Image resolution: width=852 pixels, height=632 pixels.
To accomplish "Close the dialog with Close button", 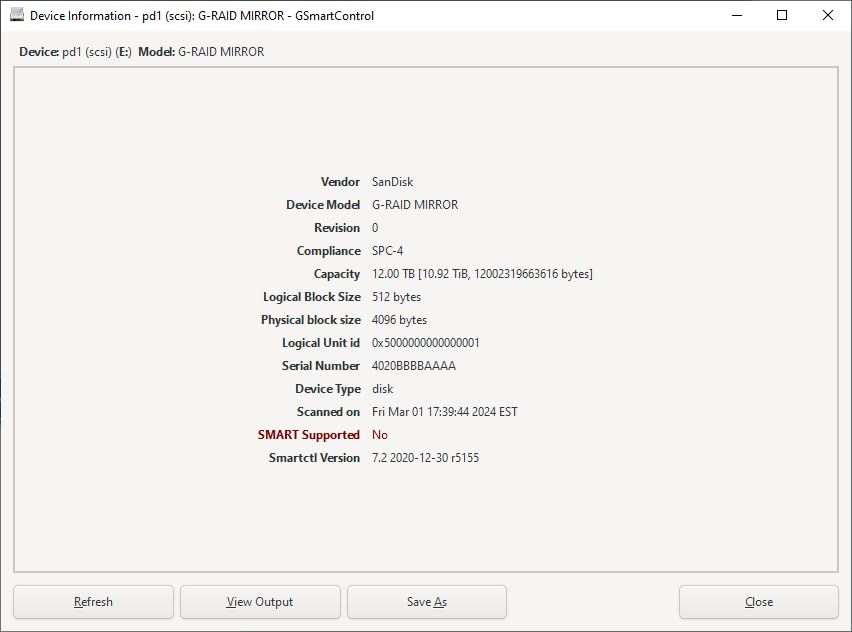I will 759,602.
